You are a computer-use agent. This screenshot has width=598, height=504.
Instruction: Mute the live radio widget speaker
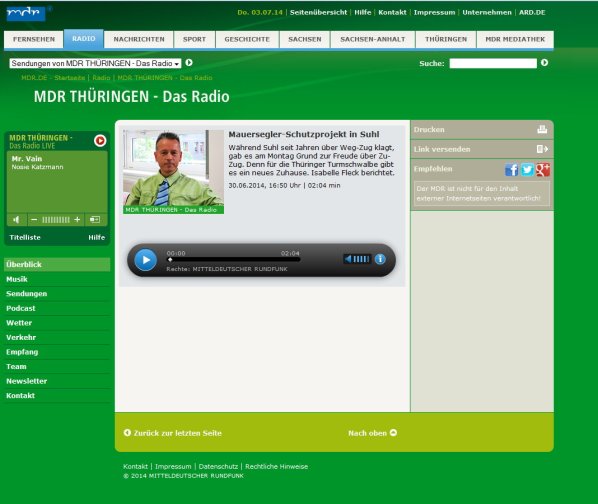click(16, 220)
